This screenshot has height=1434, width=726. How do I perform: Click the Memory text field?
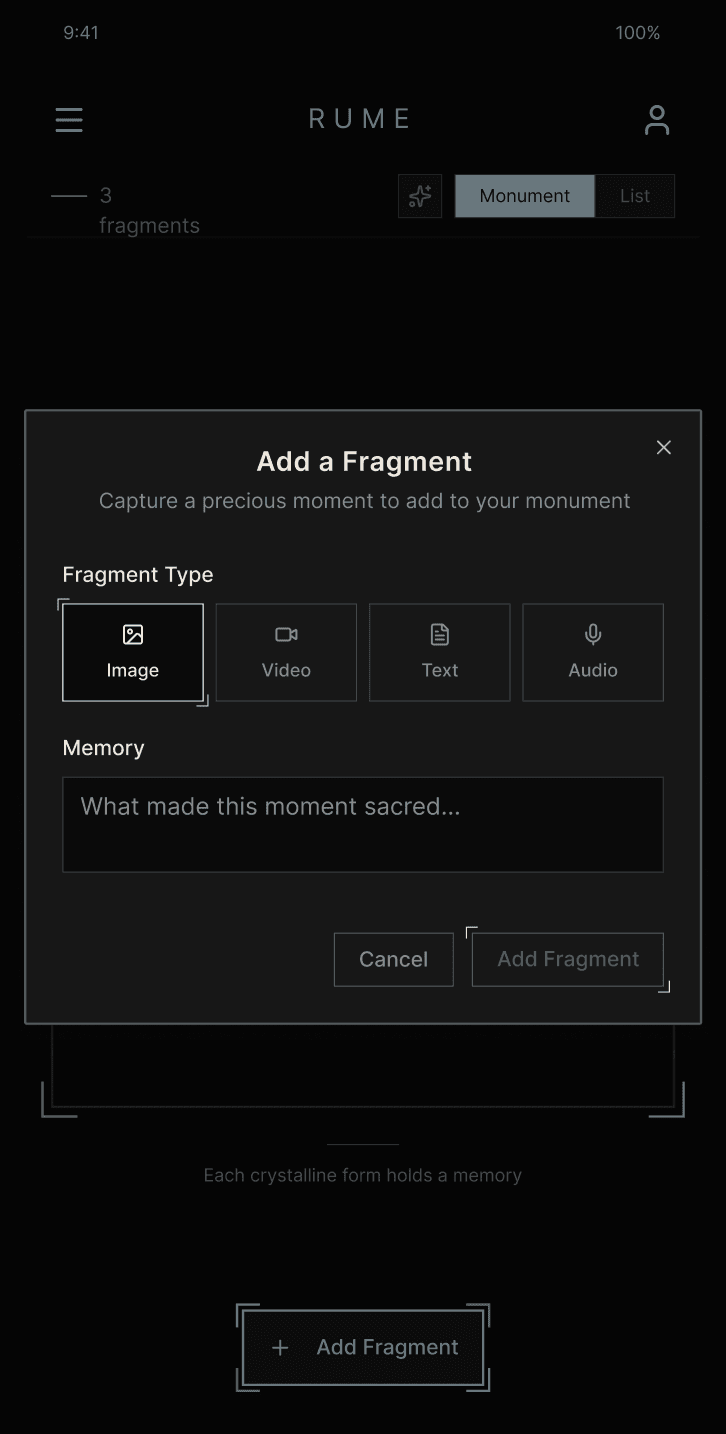pos(363,824)
